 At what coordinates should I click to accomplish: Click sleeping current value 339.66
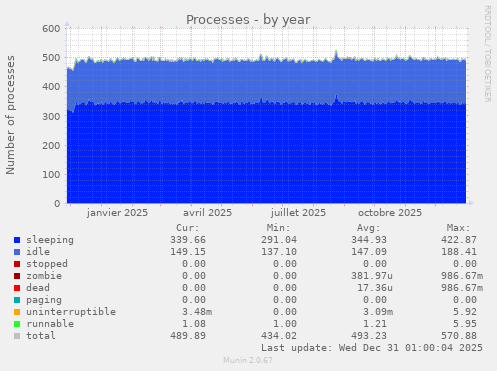coord(188,240)
